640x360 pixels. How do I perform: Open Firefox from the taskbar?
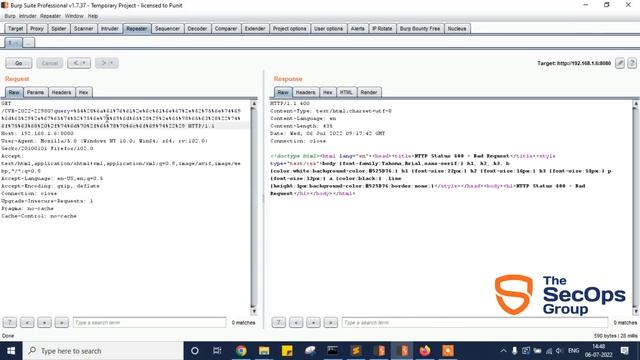click(425, 351)
